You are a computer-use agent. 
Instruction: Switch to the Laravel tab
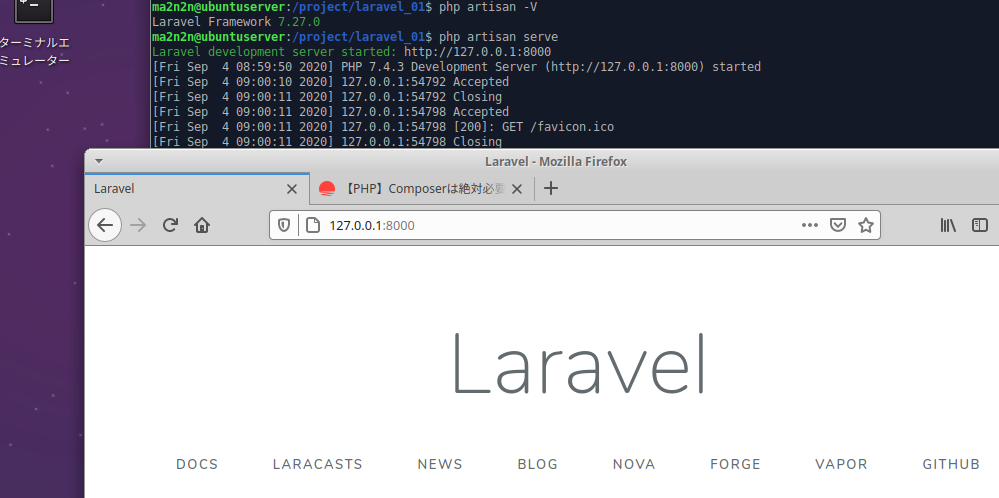(x=197, y=189)
